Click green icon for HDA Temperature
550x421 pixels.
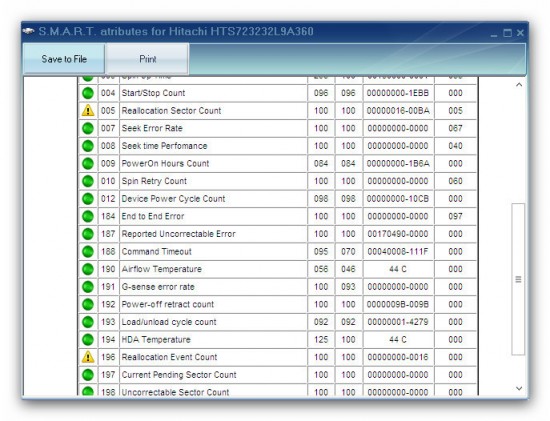click(88, 340)
